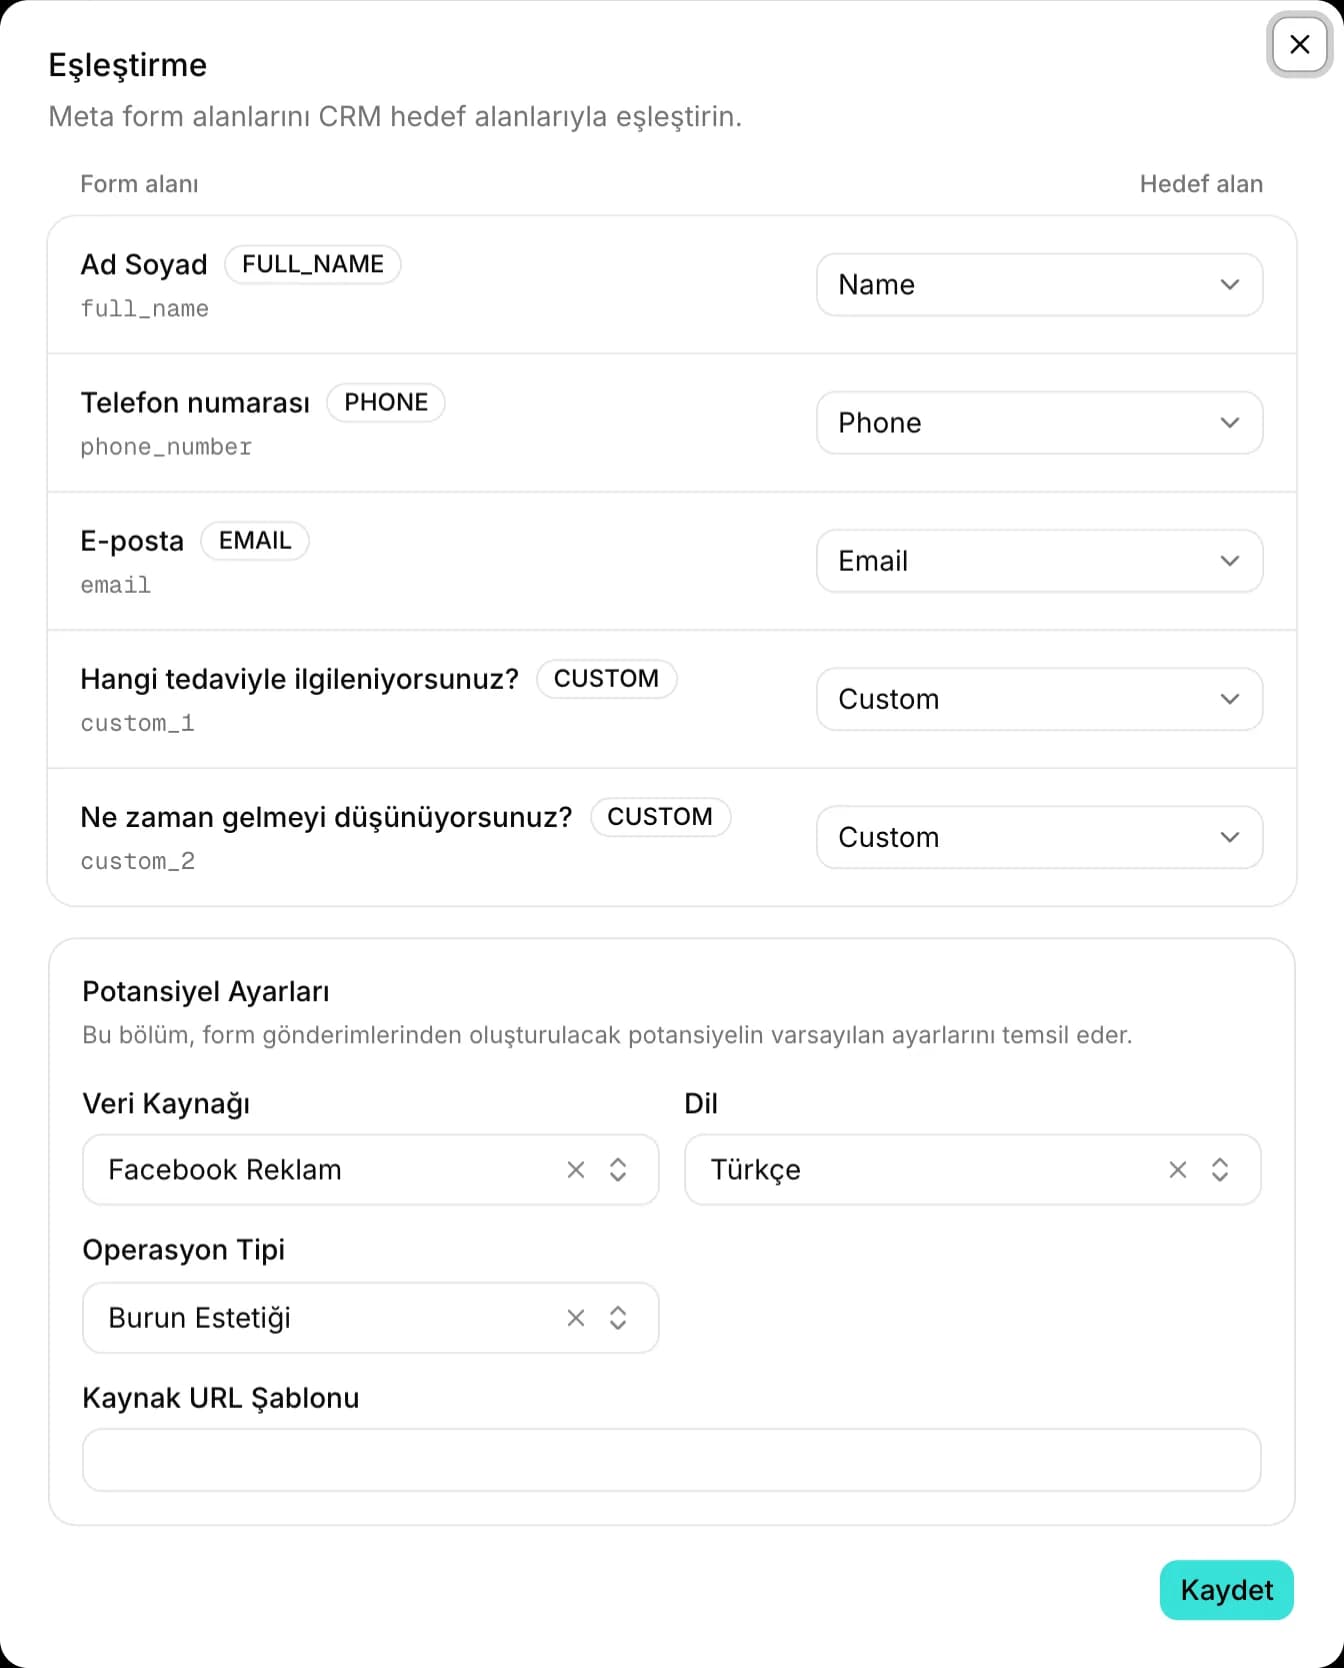Open the Email target field dropdown
Viewport: 1344px width, 1668px height.
(x=1039, y=561)
